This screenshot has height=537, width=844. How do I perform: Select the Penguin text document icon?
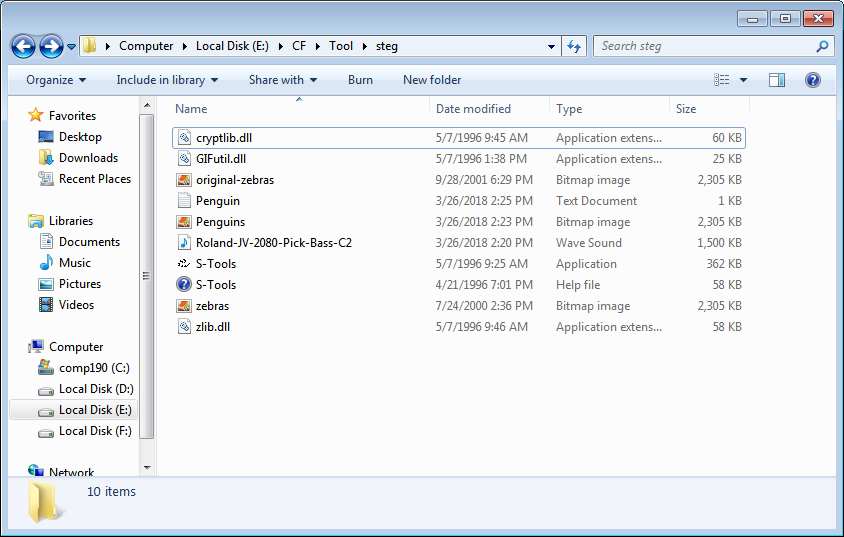183,201
